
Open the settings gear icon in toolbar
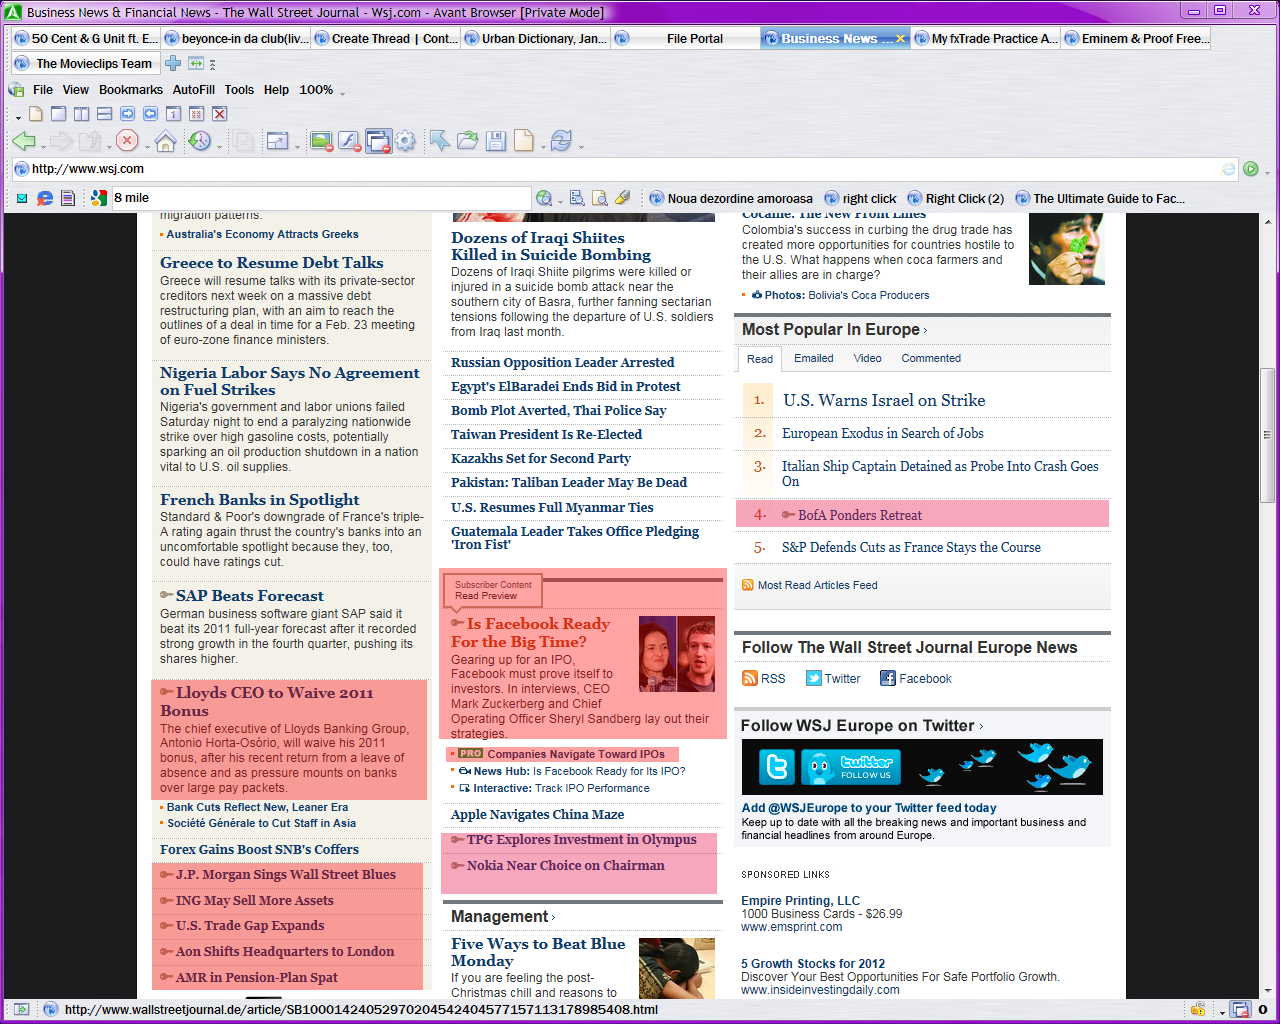click(405, 141)
